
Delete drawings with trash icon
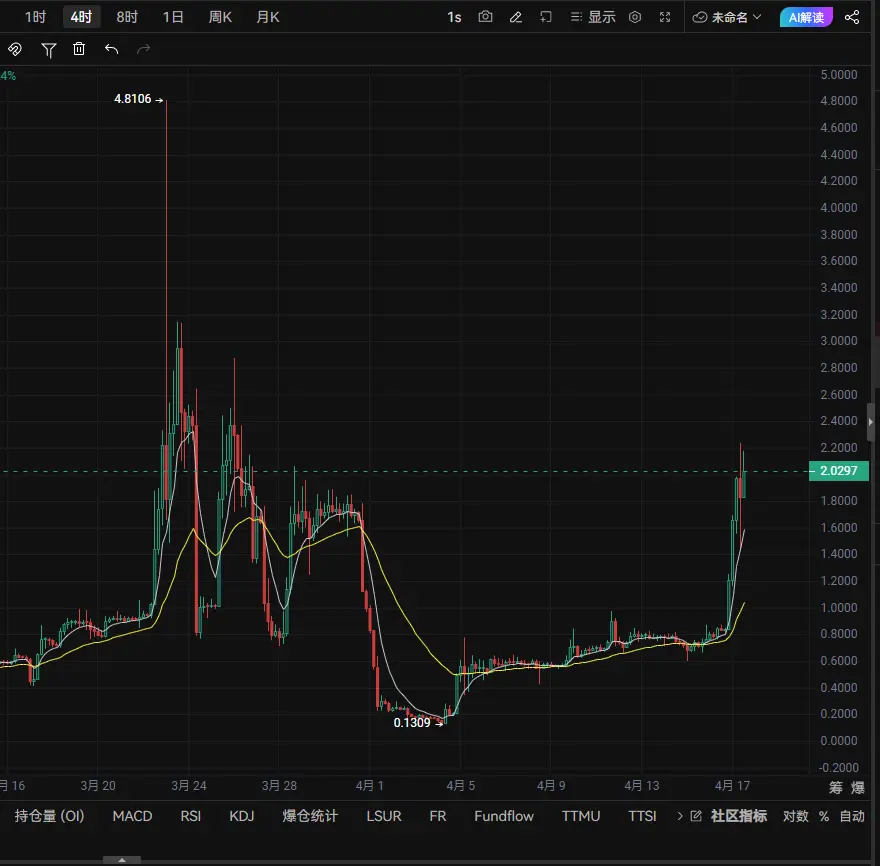tap(79, 49)
